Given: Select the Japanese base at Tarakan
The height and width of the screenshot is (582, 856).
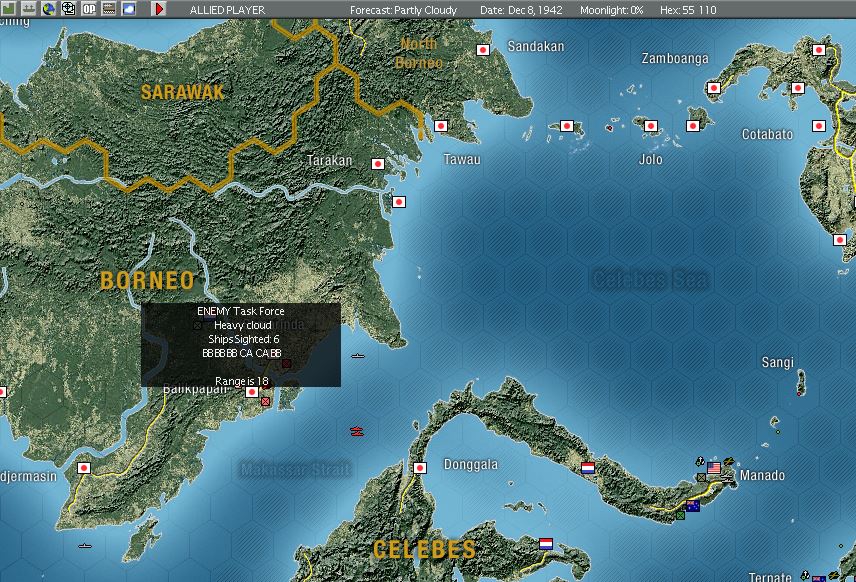Looking at the screenshot, I should [378, 164].
